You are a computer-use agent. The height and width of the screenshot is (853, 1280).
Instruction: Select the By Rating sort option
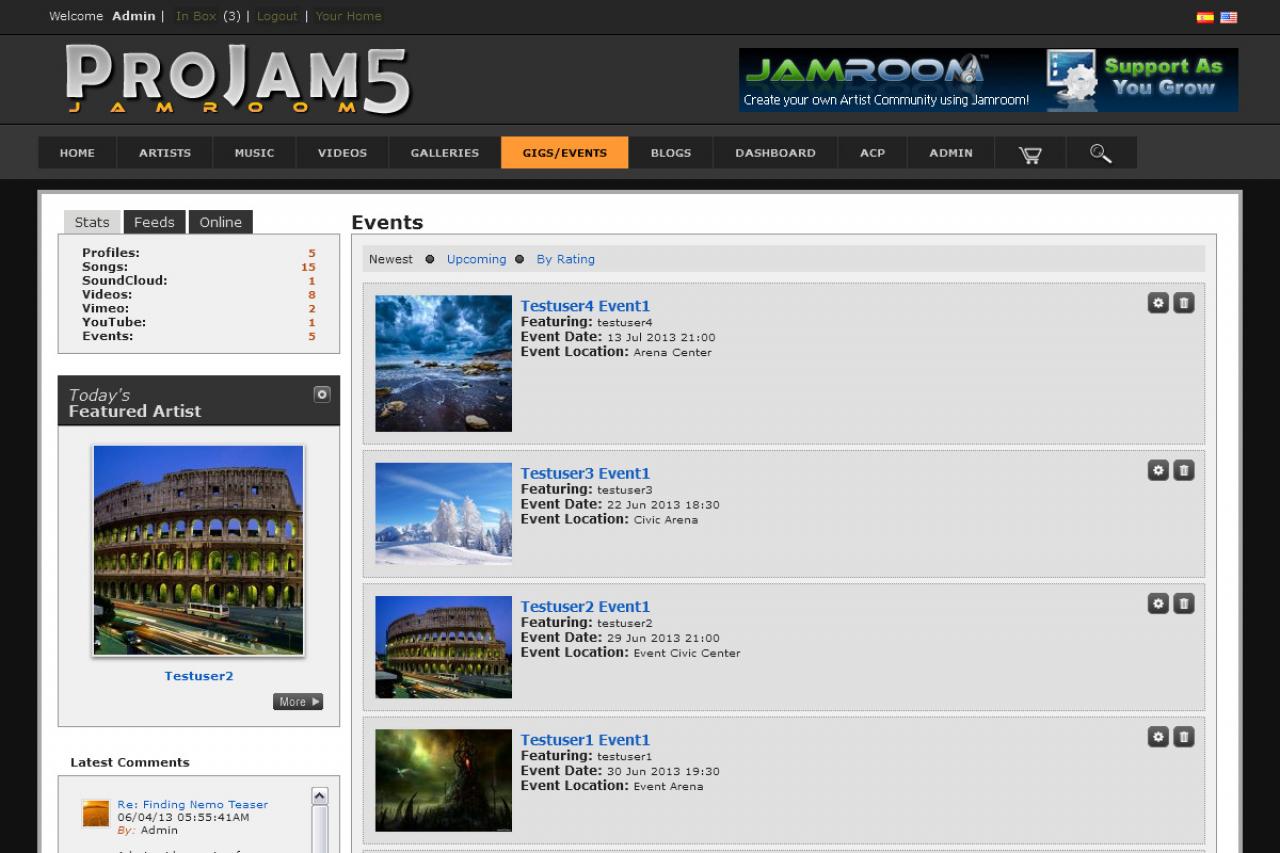tap(565, 259)
